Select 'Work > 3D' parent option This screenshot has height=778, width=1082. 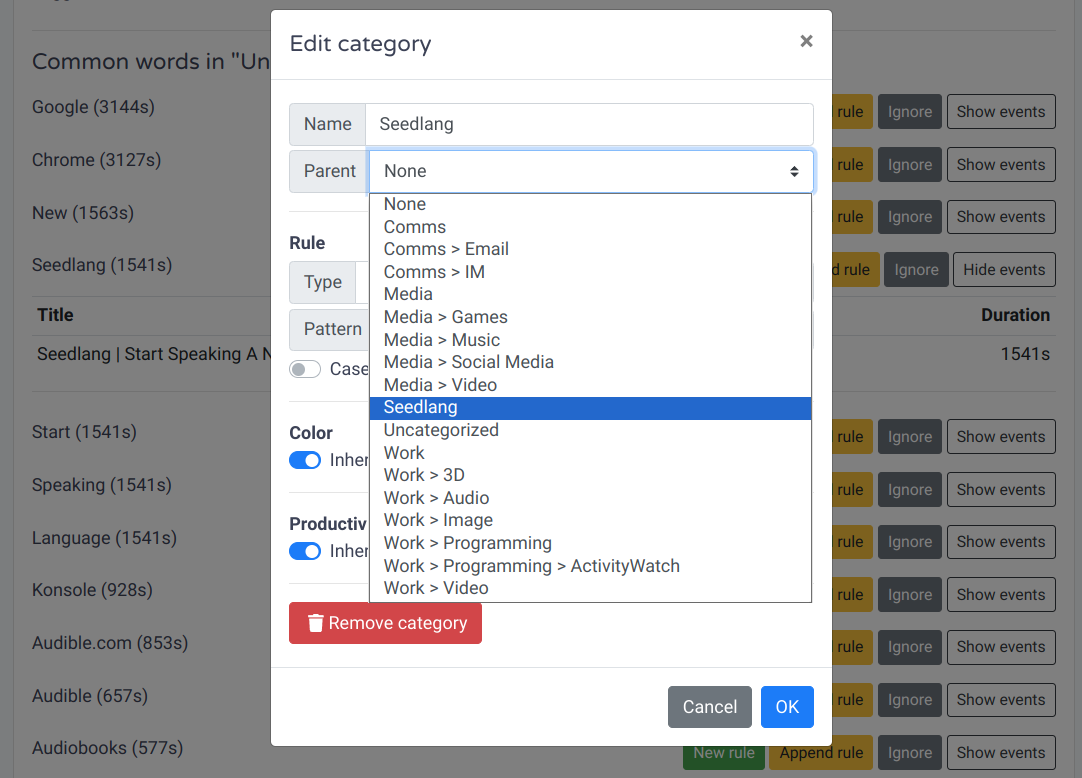[x=424, y=475]
